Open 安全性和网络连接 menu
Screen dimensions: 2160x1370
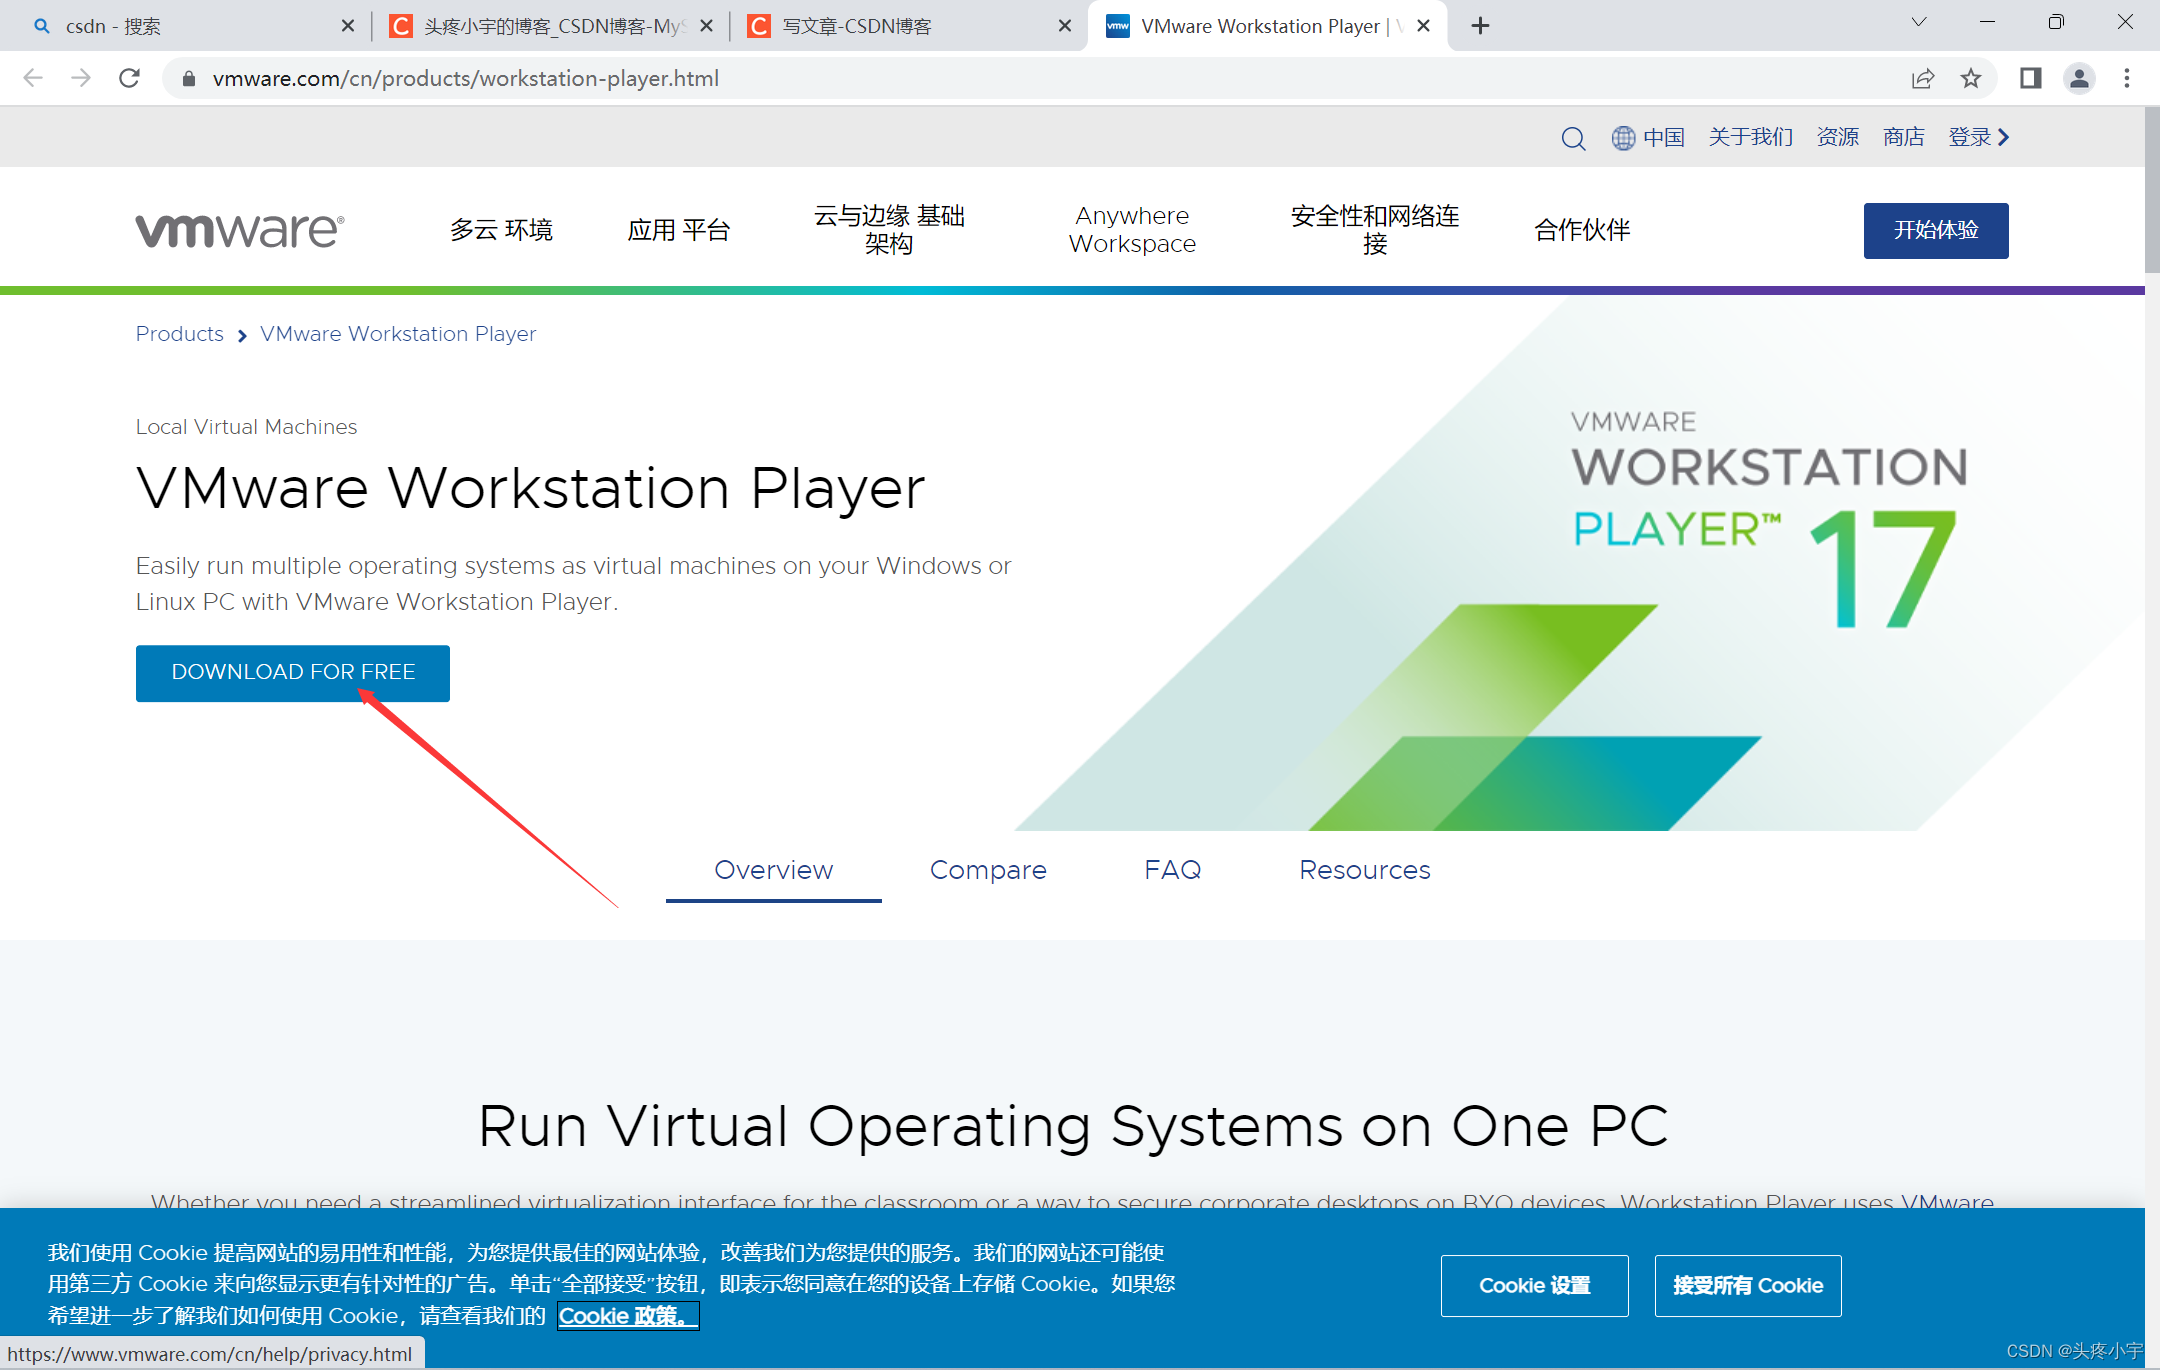pyautogui.click(x=1375, y=230)
